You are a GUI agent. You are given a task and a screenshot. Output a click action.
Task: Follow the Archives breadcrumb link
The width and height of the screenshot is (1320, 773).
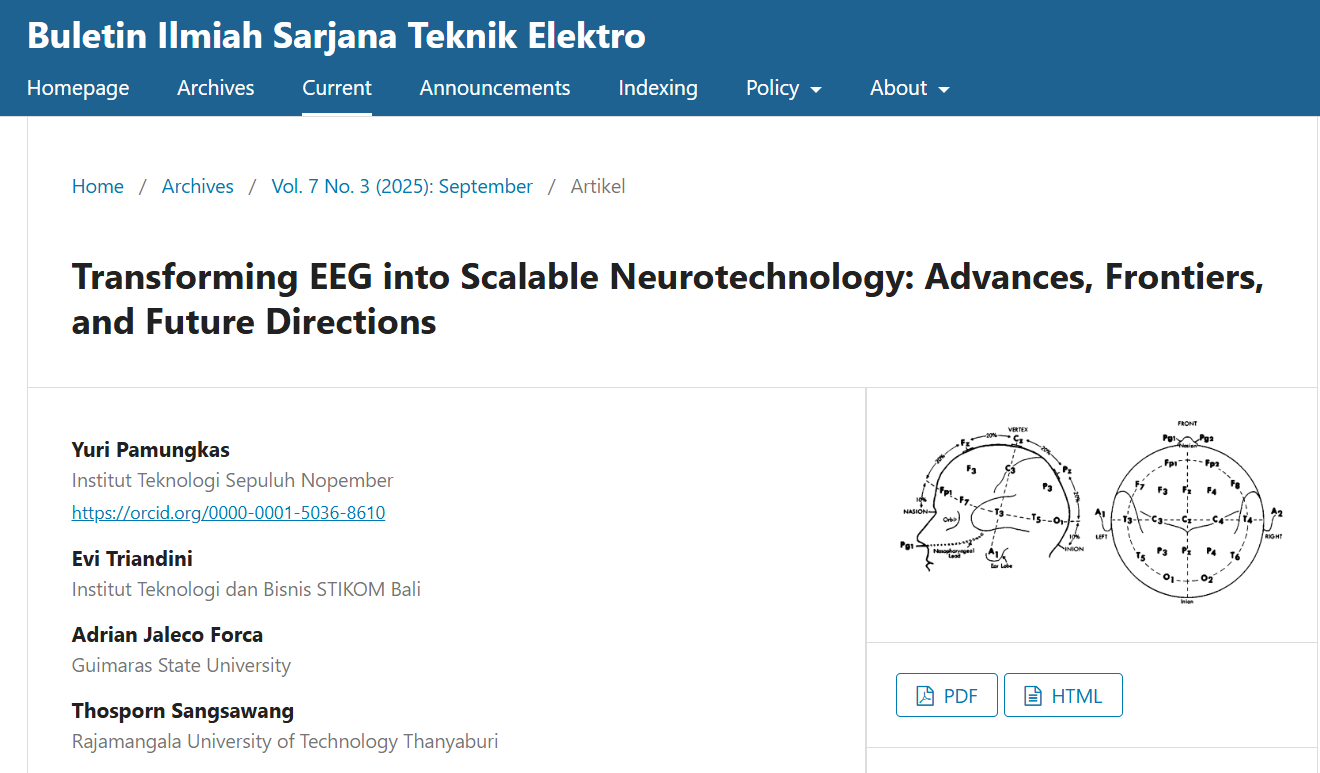click(x=198, y=186)
